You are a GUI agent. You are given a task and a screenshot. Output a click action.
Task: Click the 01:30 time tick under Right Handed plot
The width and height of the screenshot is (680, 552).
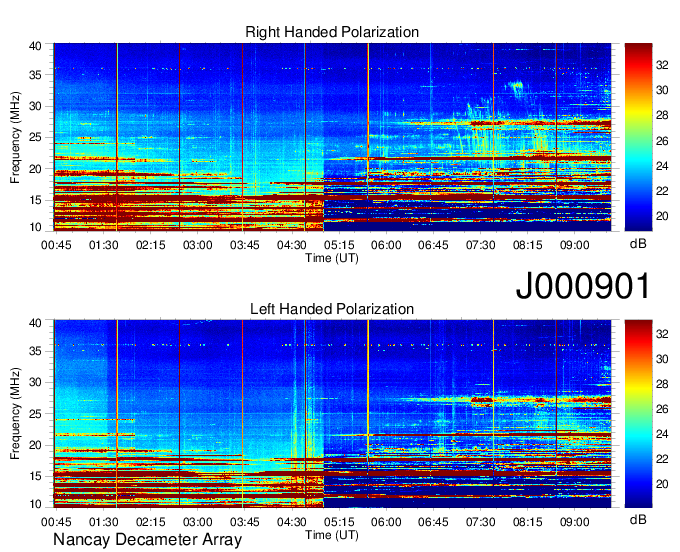[103, 245]
